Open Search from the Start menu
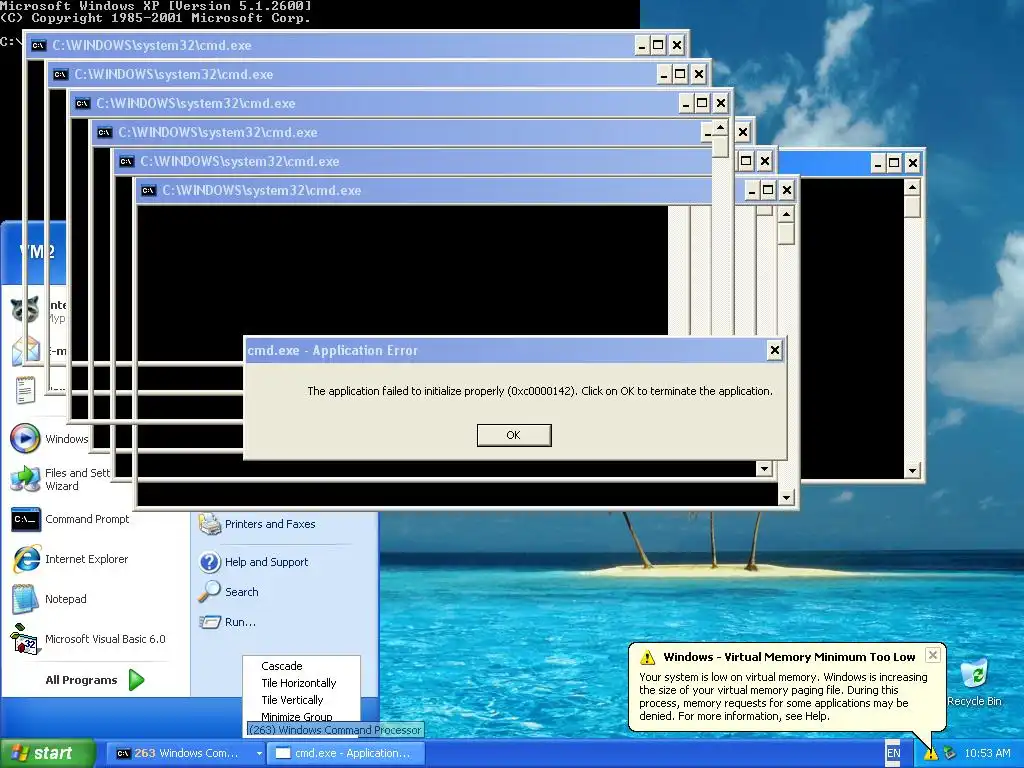The height and width of the screenshot is (768, 1024). (229, 592)
